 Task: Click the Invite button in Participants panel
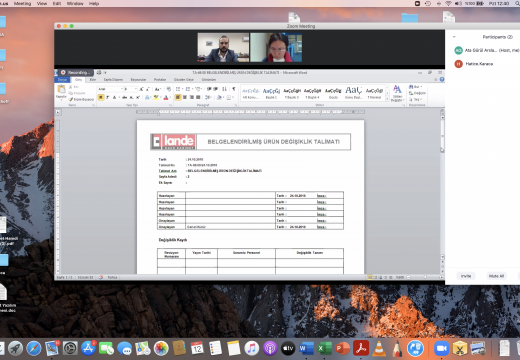click(x=466, y=276)
